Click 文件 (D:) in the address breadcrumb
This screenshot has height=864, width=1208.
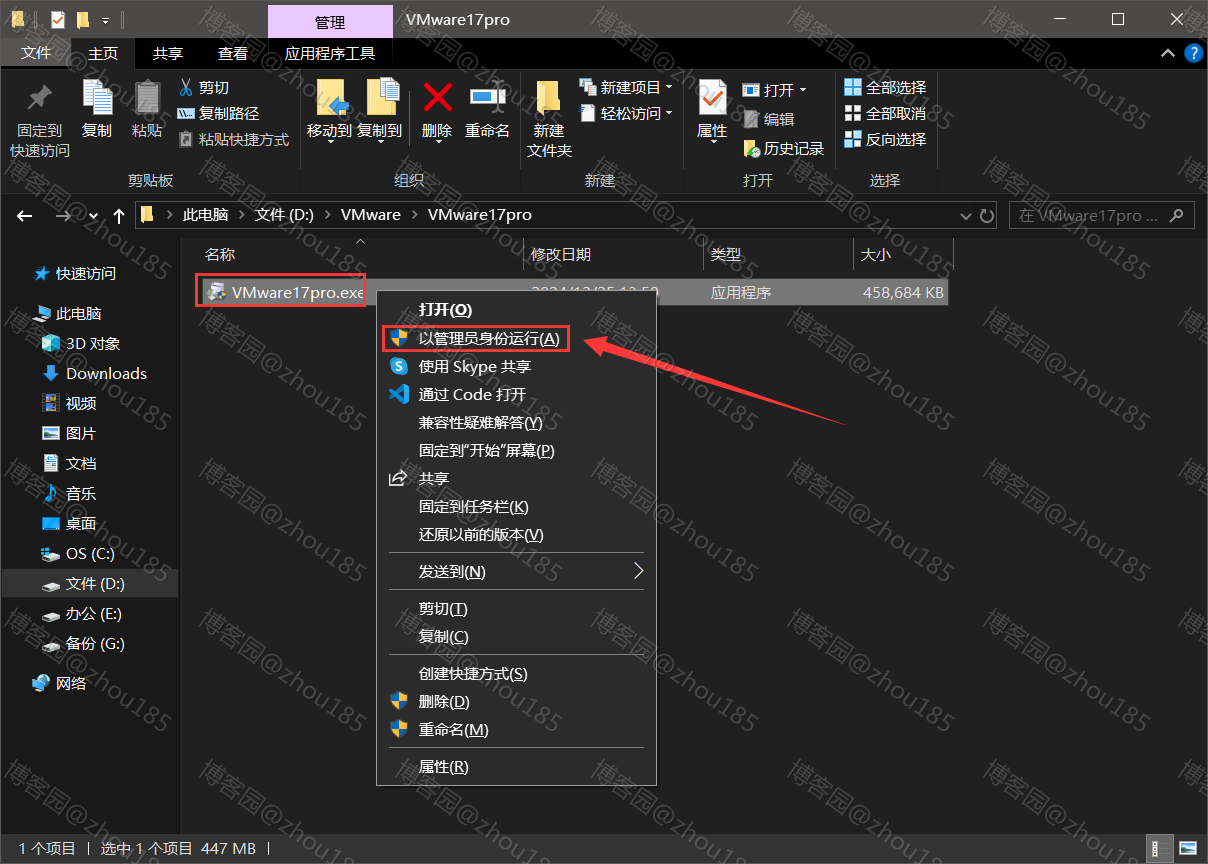point(284,215)
